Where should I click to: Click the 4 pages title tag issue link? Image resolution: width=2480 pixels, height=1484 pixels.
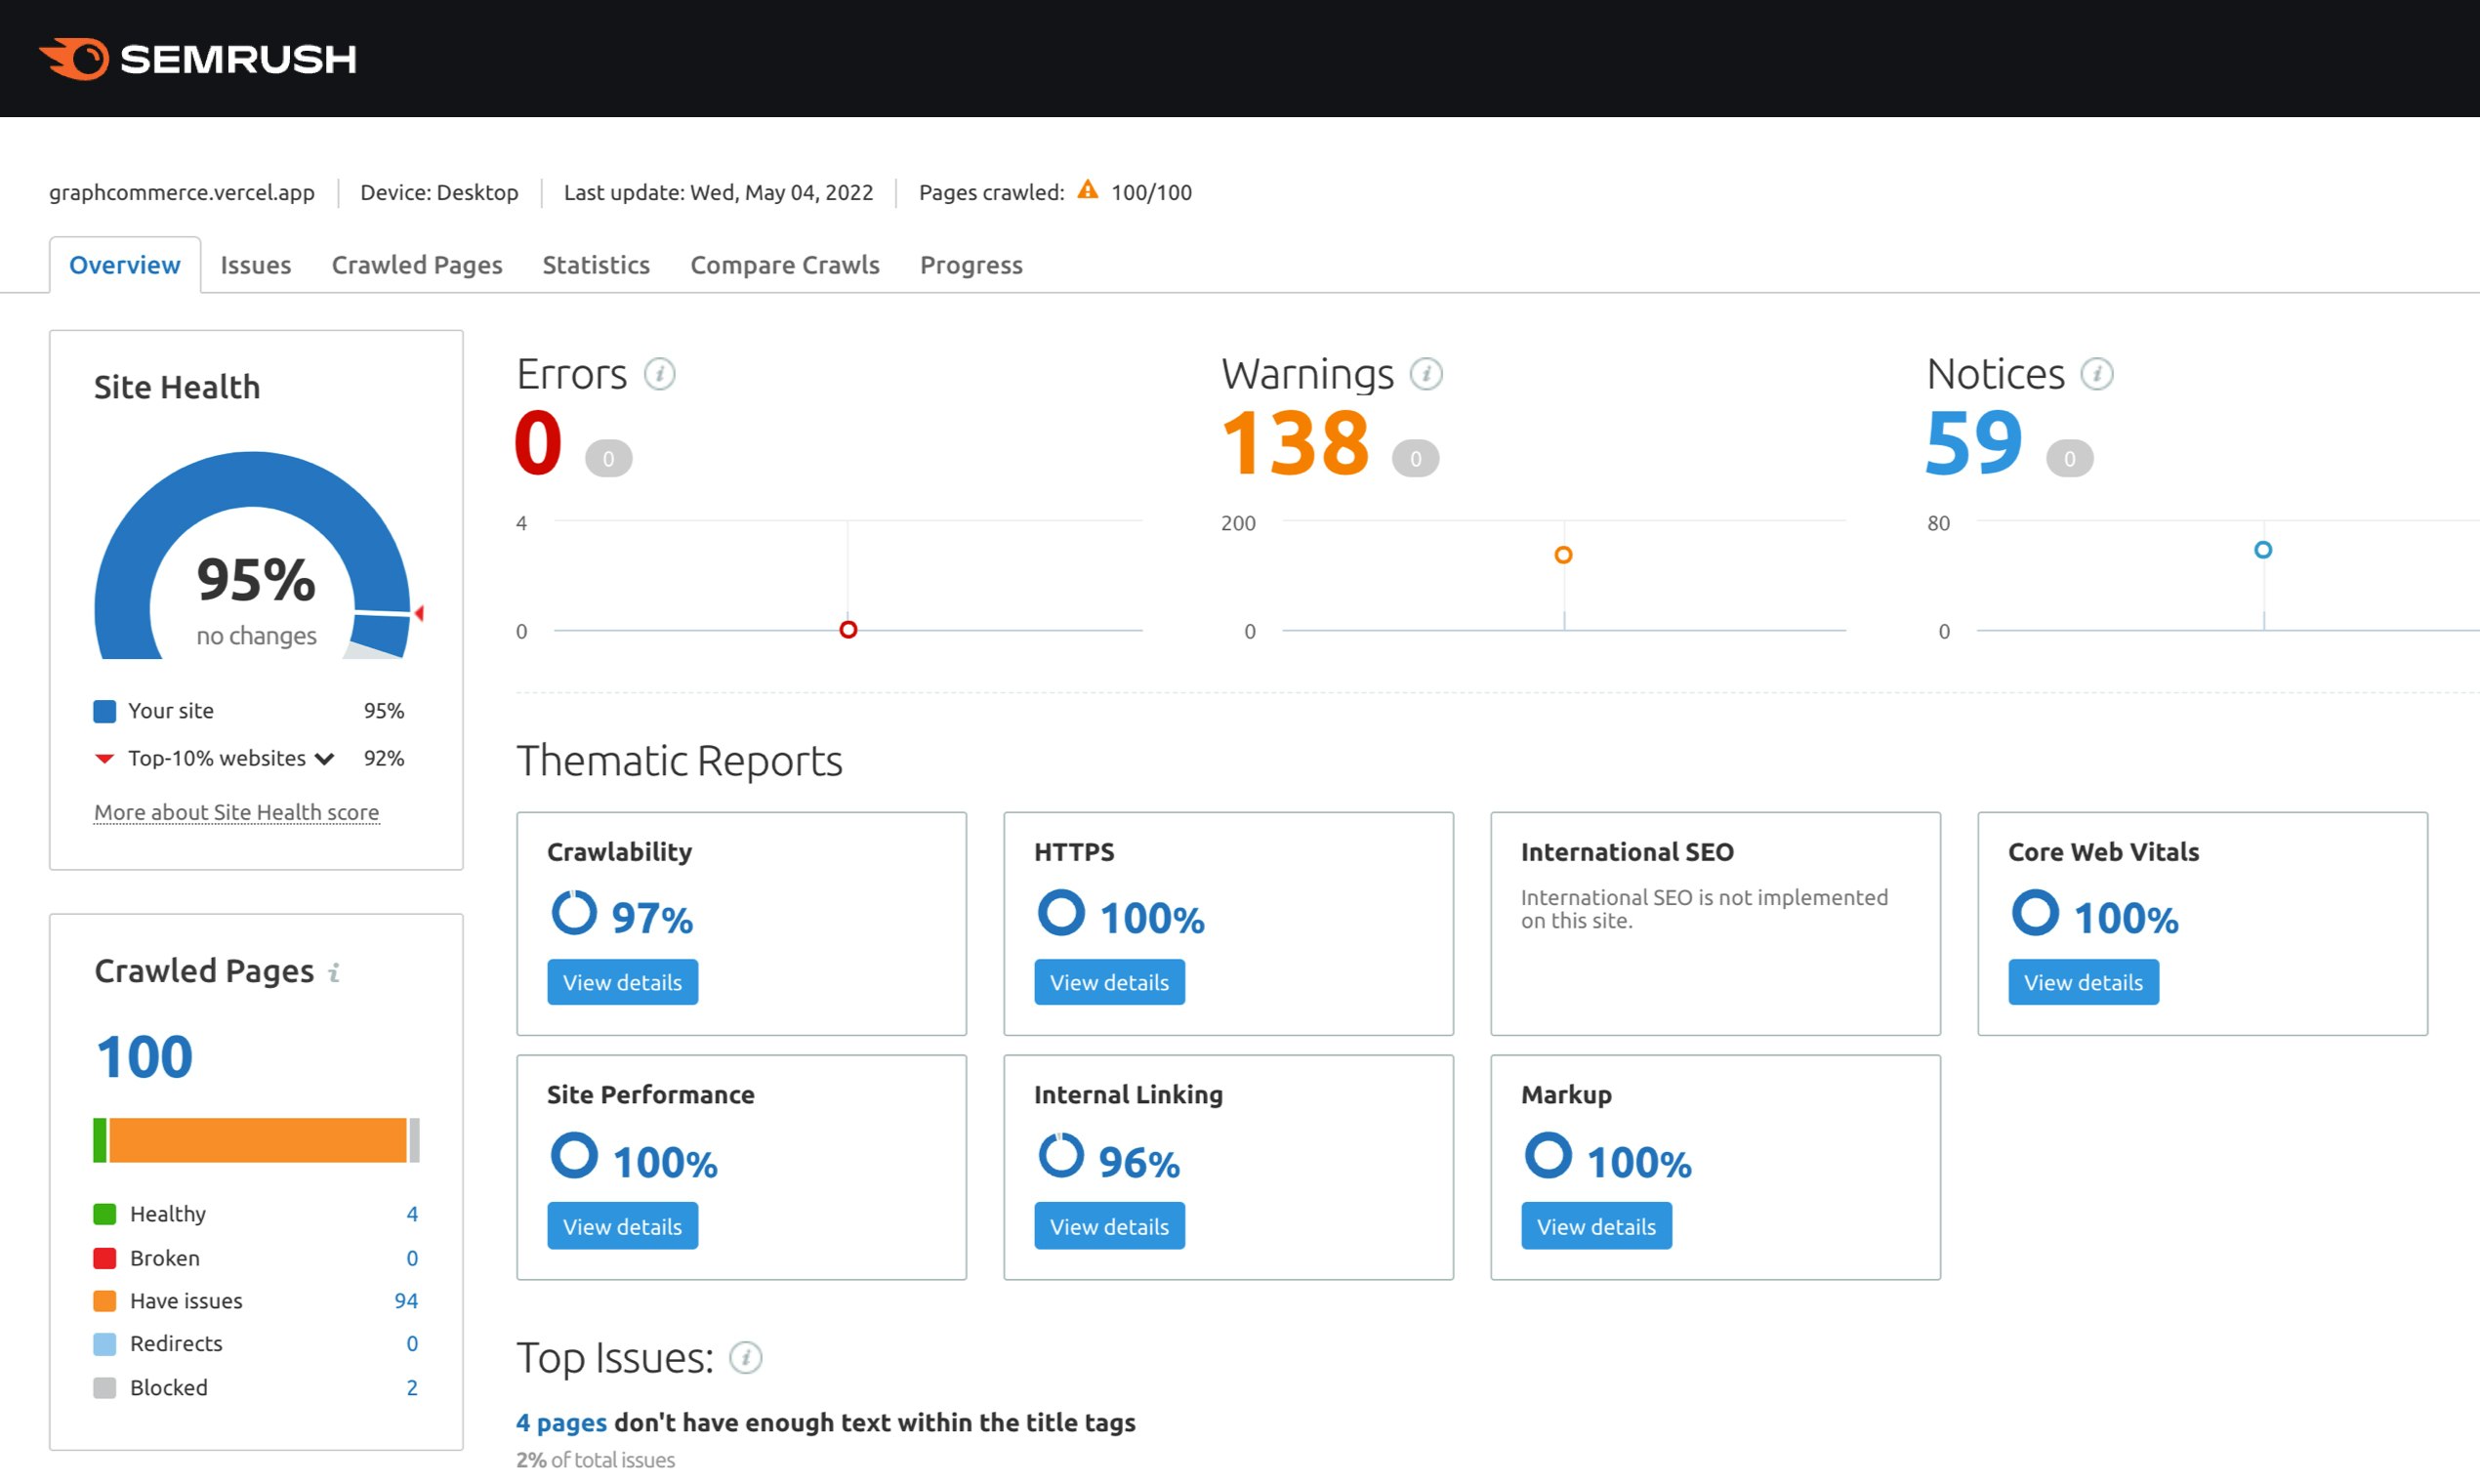[561, 1422]
